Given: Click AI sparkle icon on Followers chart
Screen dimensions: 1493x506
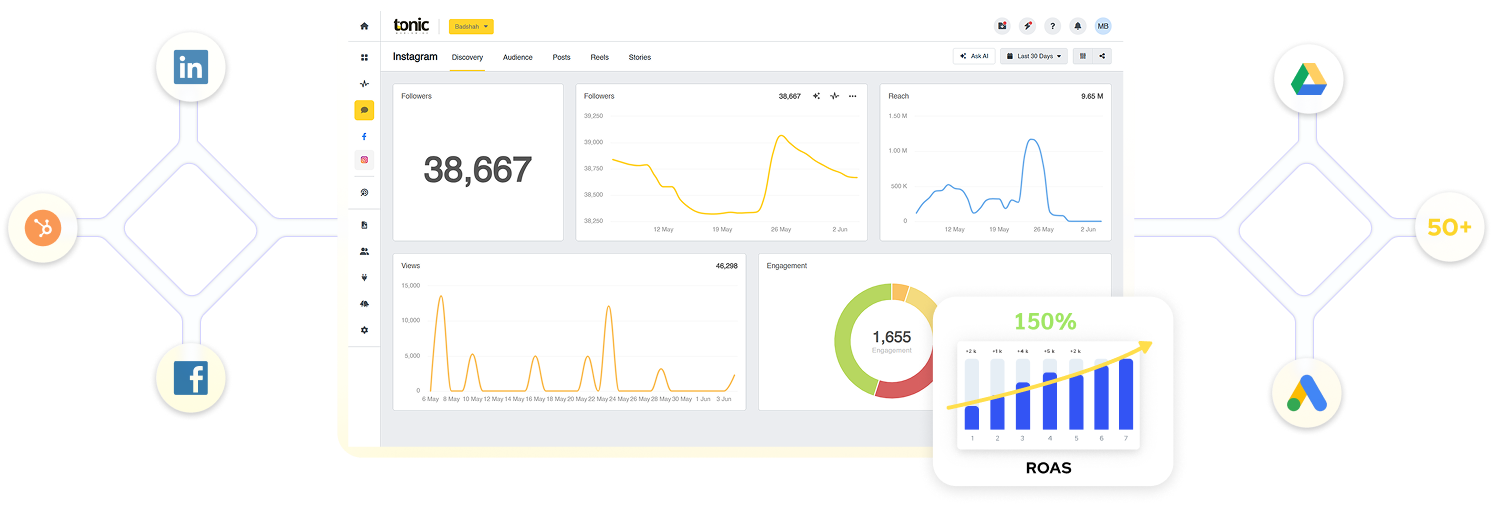Looking at the screenshot, I should (x=816, y=96).
